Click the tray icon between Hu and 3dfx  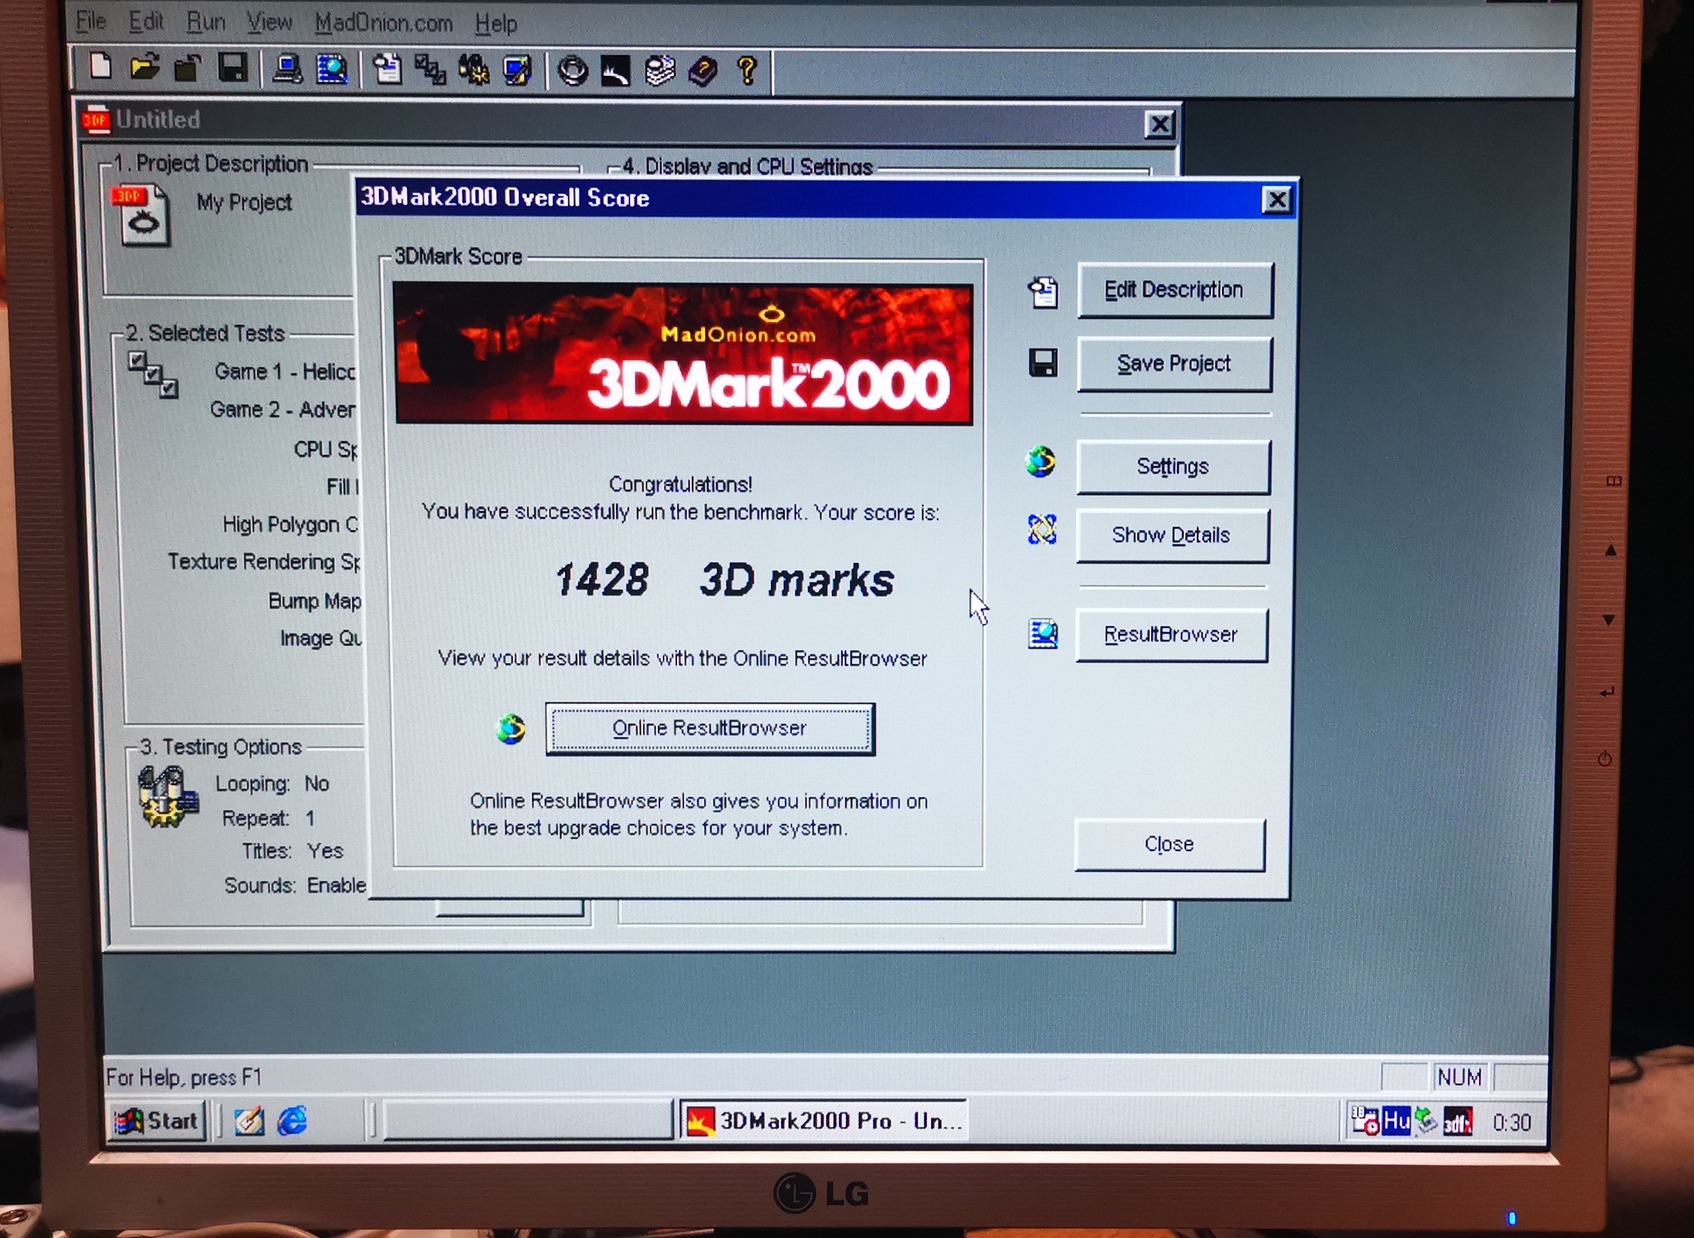(1426, 1122)
